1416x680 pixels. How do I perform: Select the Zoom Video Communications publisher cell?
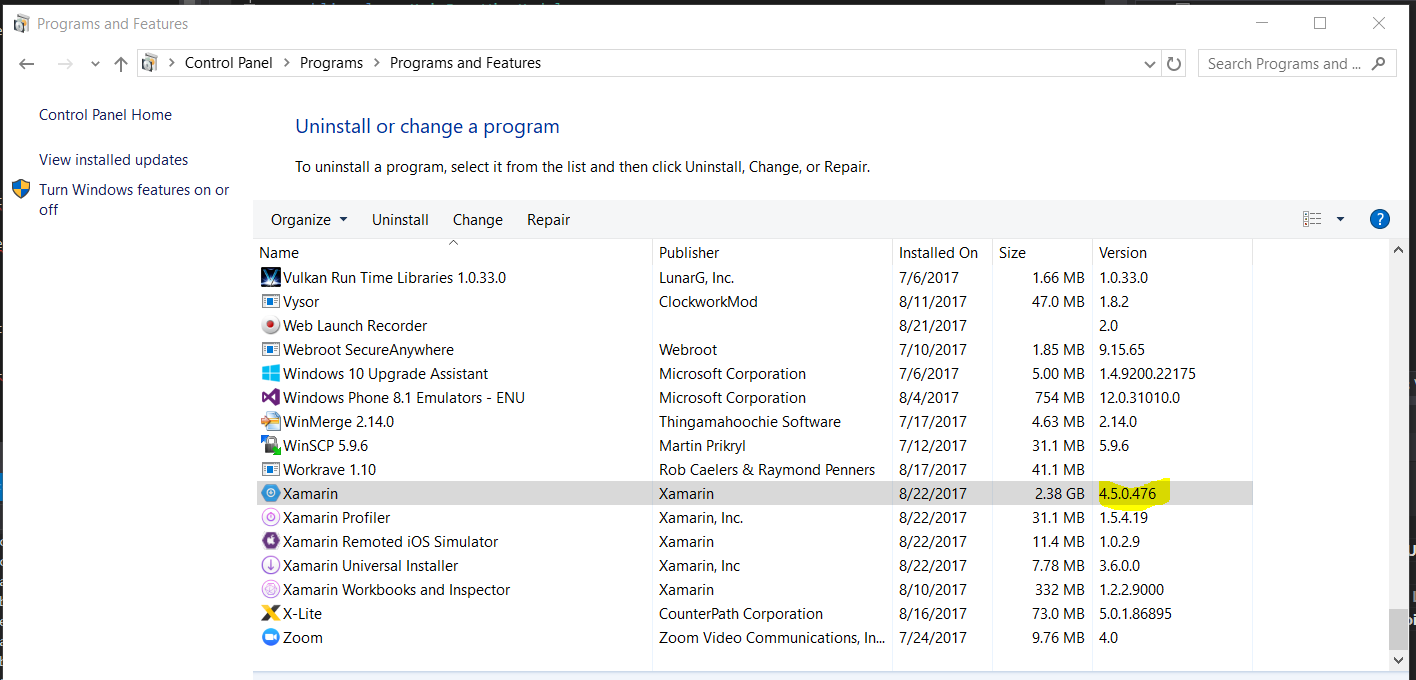coord(772,637)
